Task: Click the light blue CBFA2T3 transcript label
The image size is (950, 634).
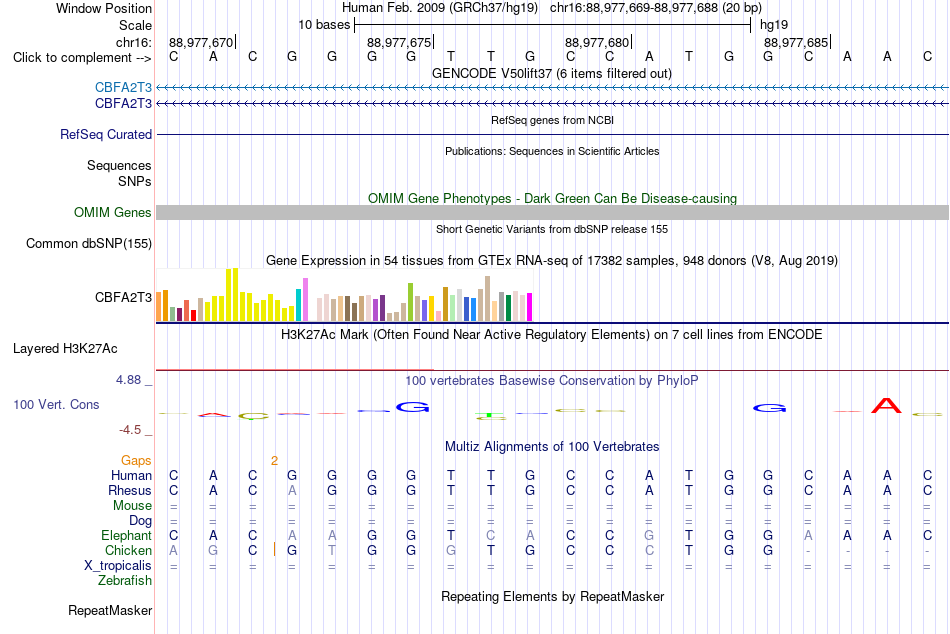Action: click(123, 87)
